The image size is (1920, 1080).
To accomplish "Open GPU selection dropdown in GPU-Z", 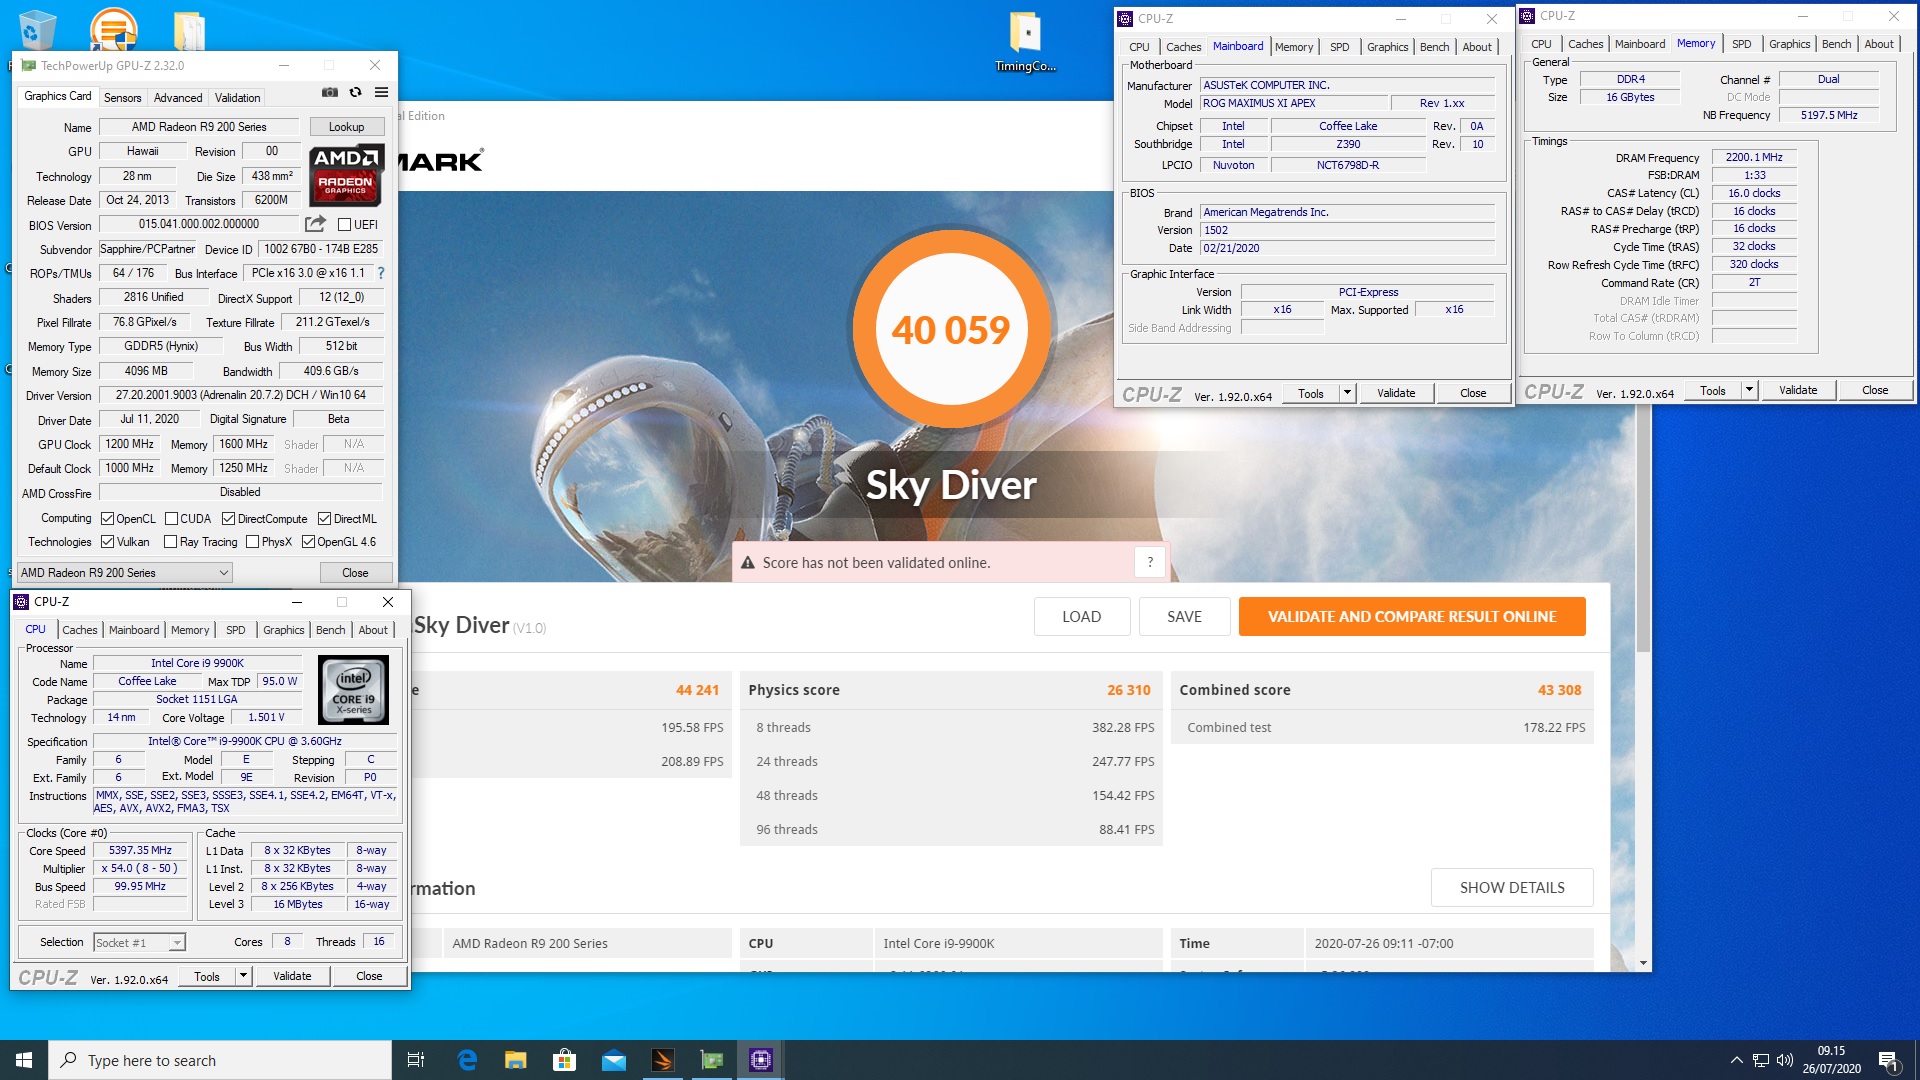I will (125, 573).
